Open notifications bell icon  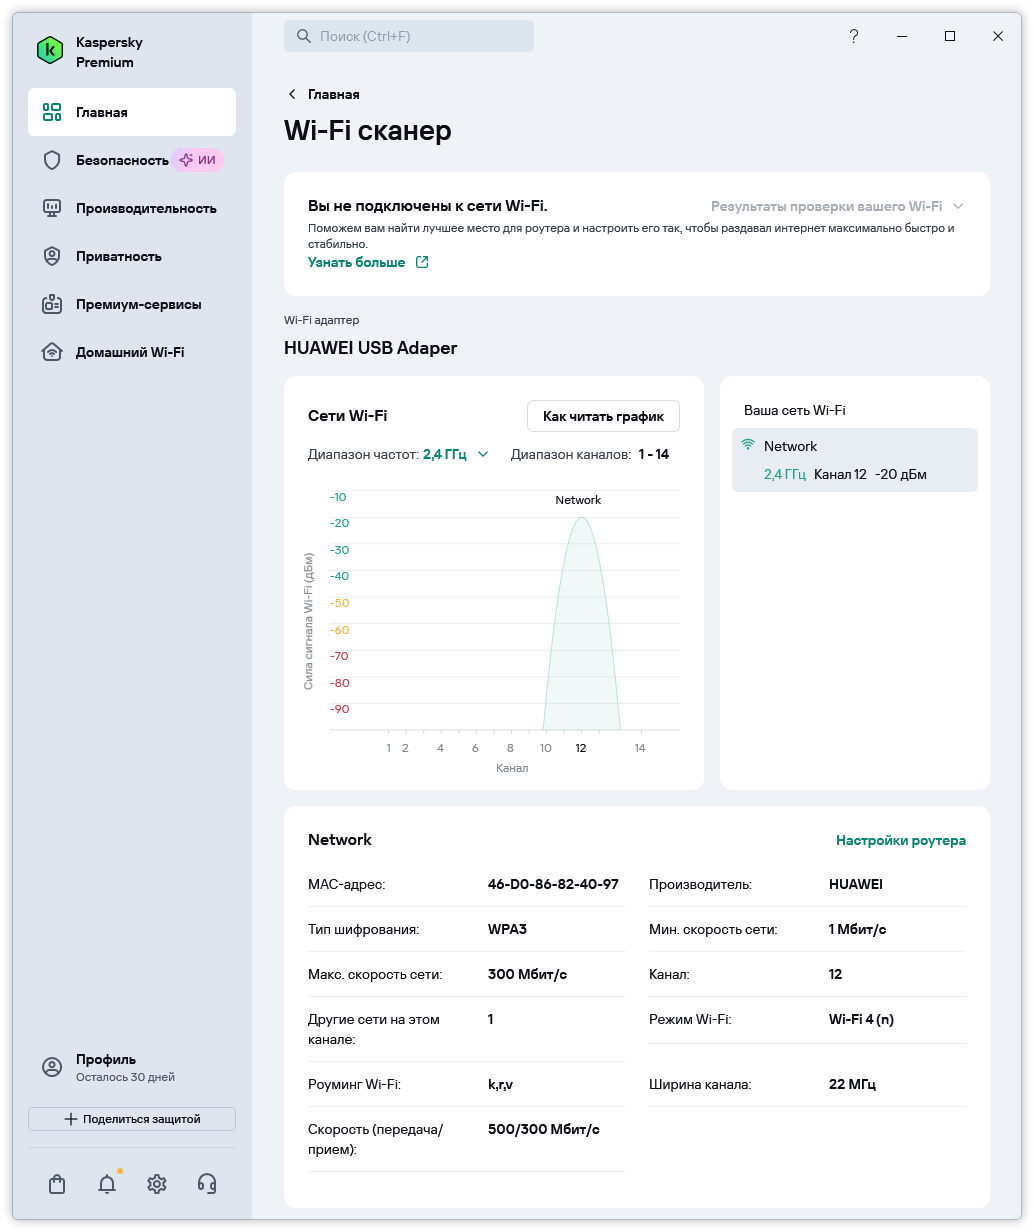[x=107, y=1184]
